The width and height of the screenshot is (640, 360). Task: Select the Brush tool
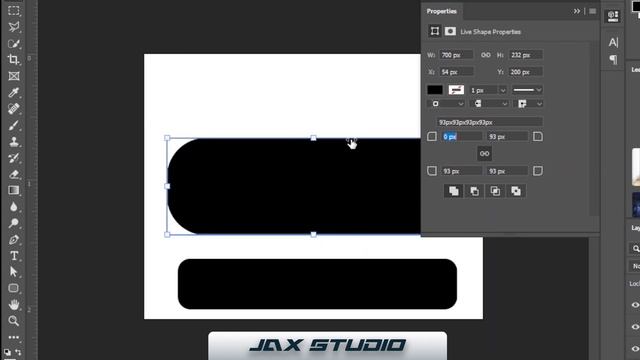[x=13, y=125]
